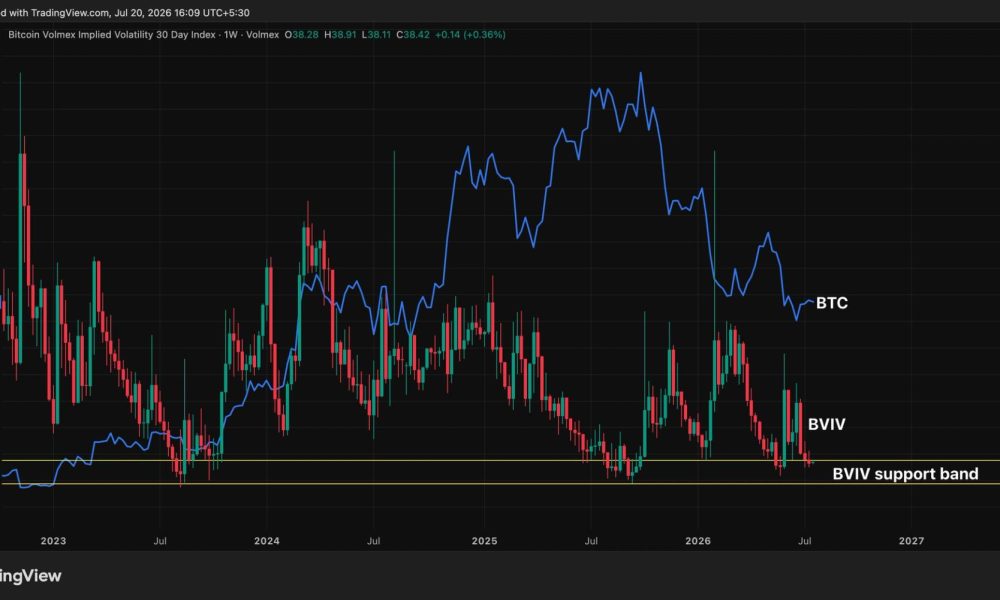The image size is (1000, 600).
Task: Click the Jul label between 2024 and 2025
Action: coord(374,541)
